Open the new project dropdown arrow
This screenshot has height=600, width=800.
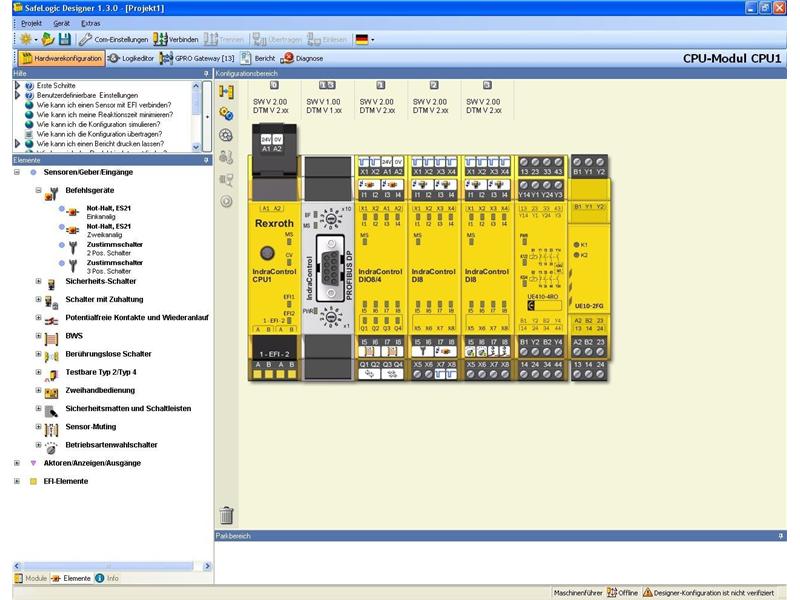click(36, 40)
